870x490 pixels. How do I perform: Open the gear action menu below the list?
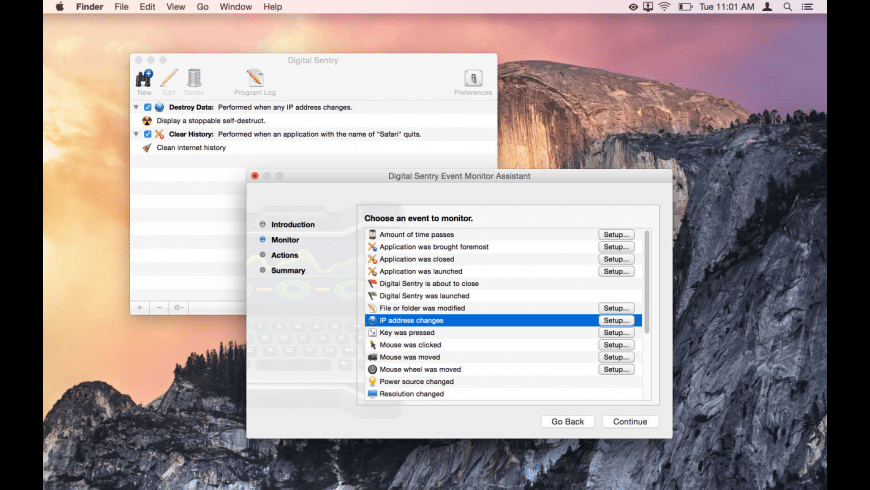pos(177,308)
